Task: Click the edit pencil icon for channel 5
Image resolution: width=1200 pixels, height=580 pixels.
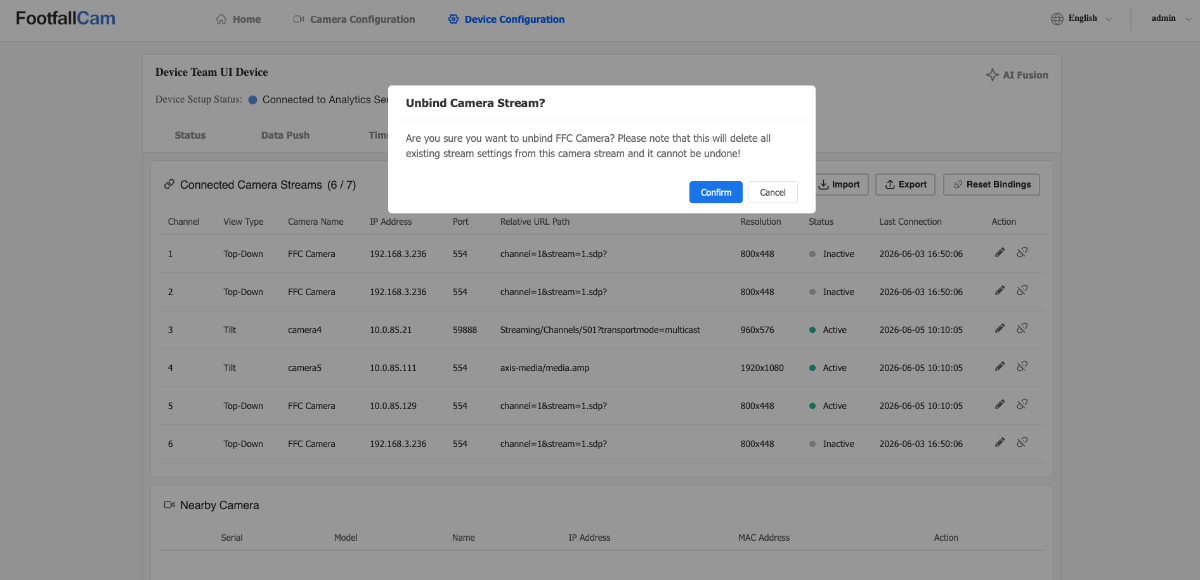Action: pyautogui.click(x=999, y=405)
